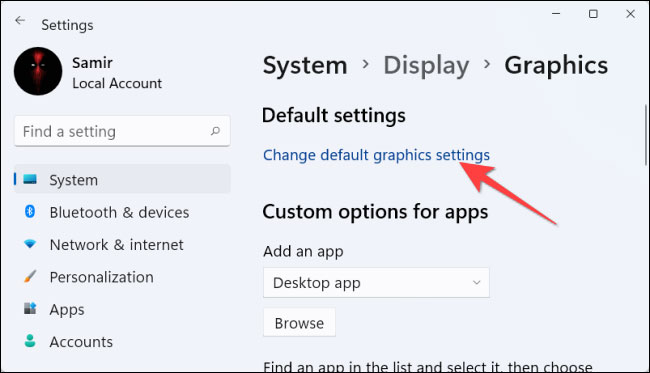The height and width of the screenshot is (373, 650).
Task: Click the System monitor icon in sidebar
Action: pos(30,179)
